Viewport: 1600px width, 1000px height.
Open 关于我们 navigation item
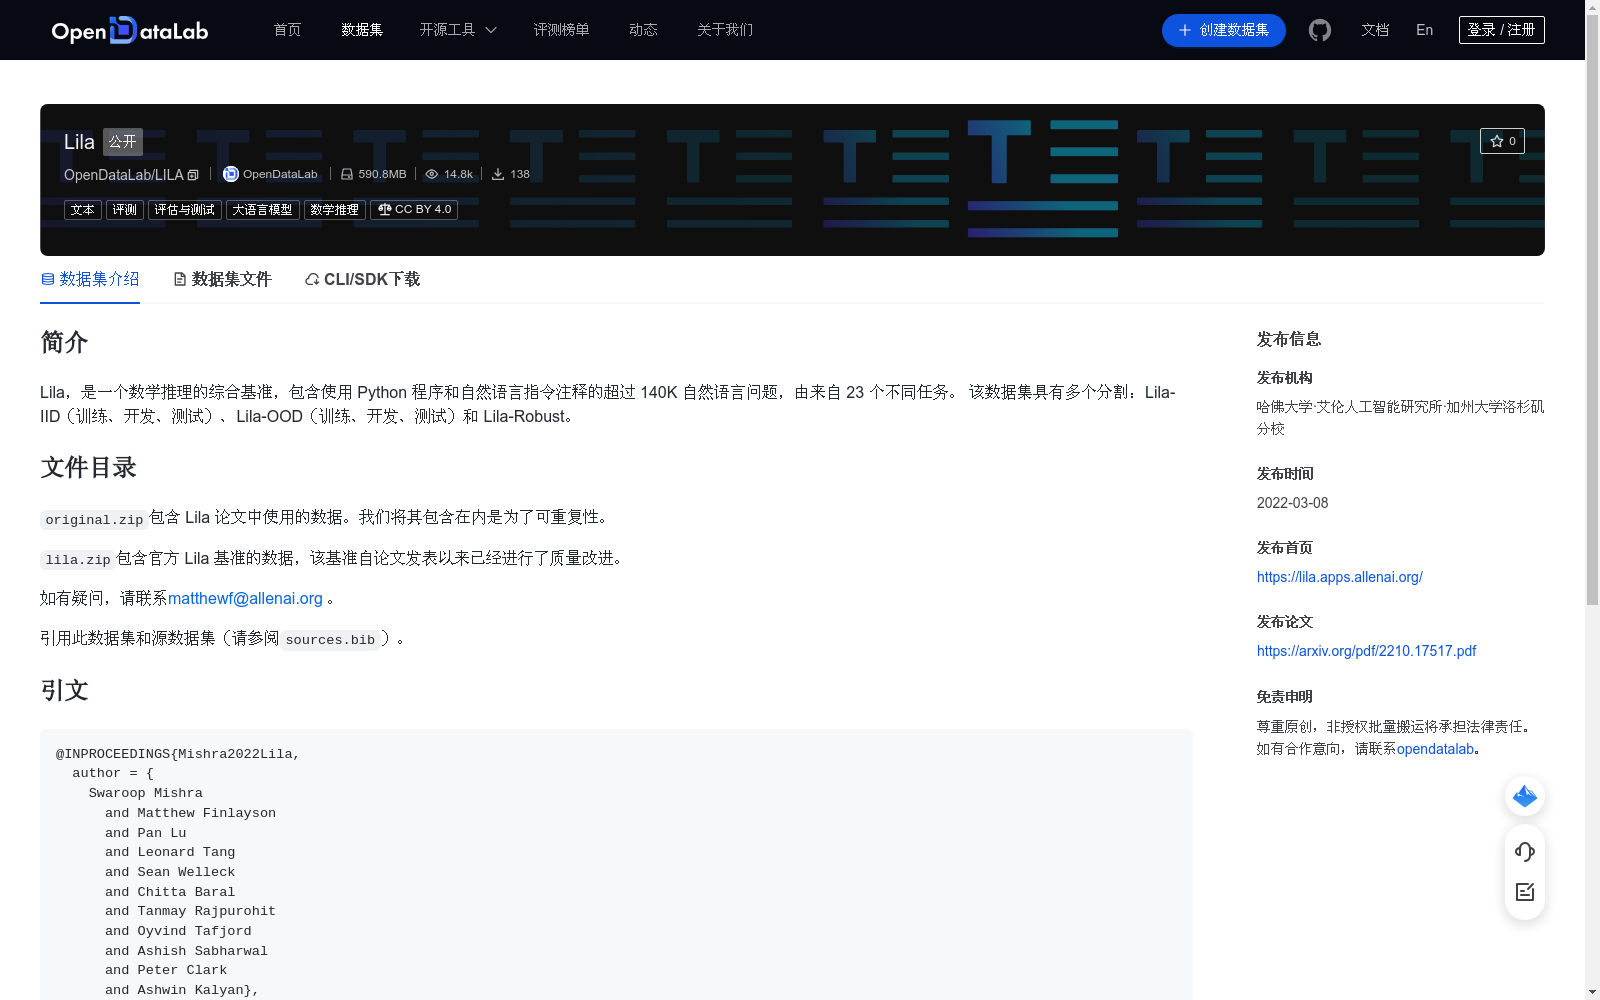[725, 30]
